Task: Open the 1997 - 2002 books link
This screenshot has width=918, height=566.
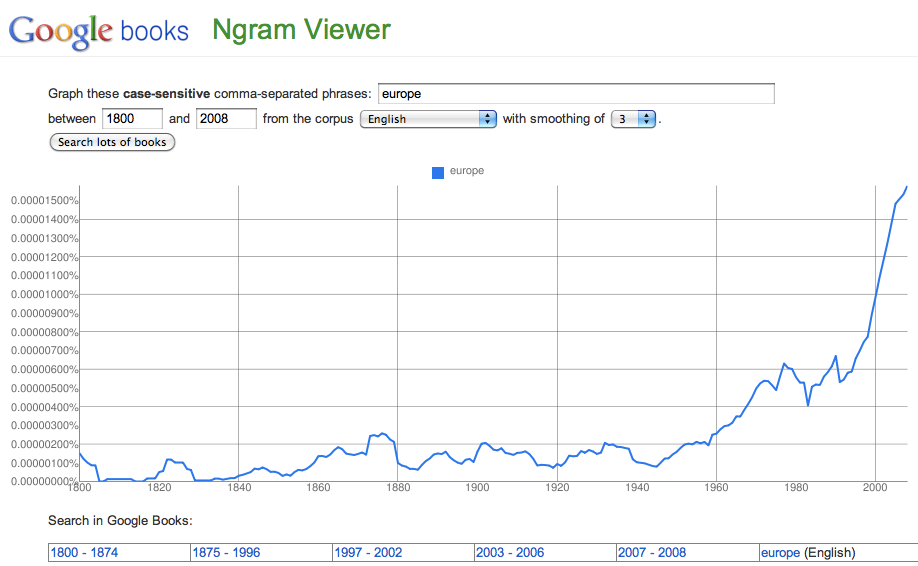Action: tap(368, 553)
